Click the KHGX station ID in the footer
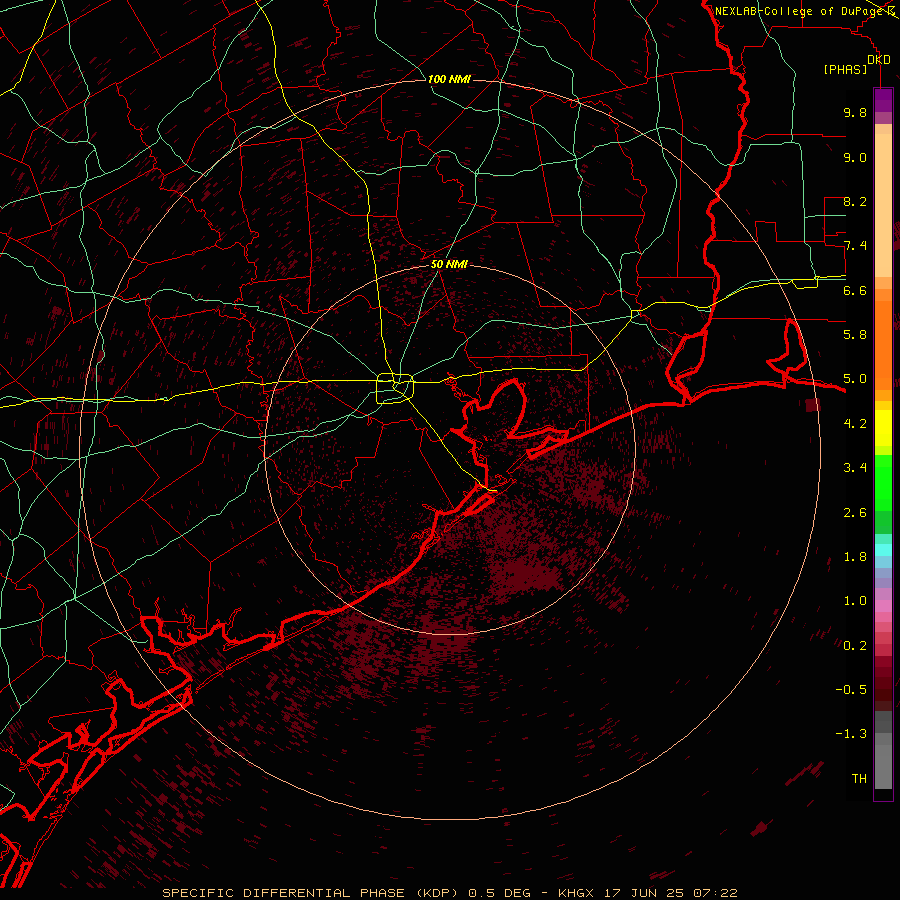The width and height of the screenshot is (900, 900). [x=575, y=893]
